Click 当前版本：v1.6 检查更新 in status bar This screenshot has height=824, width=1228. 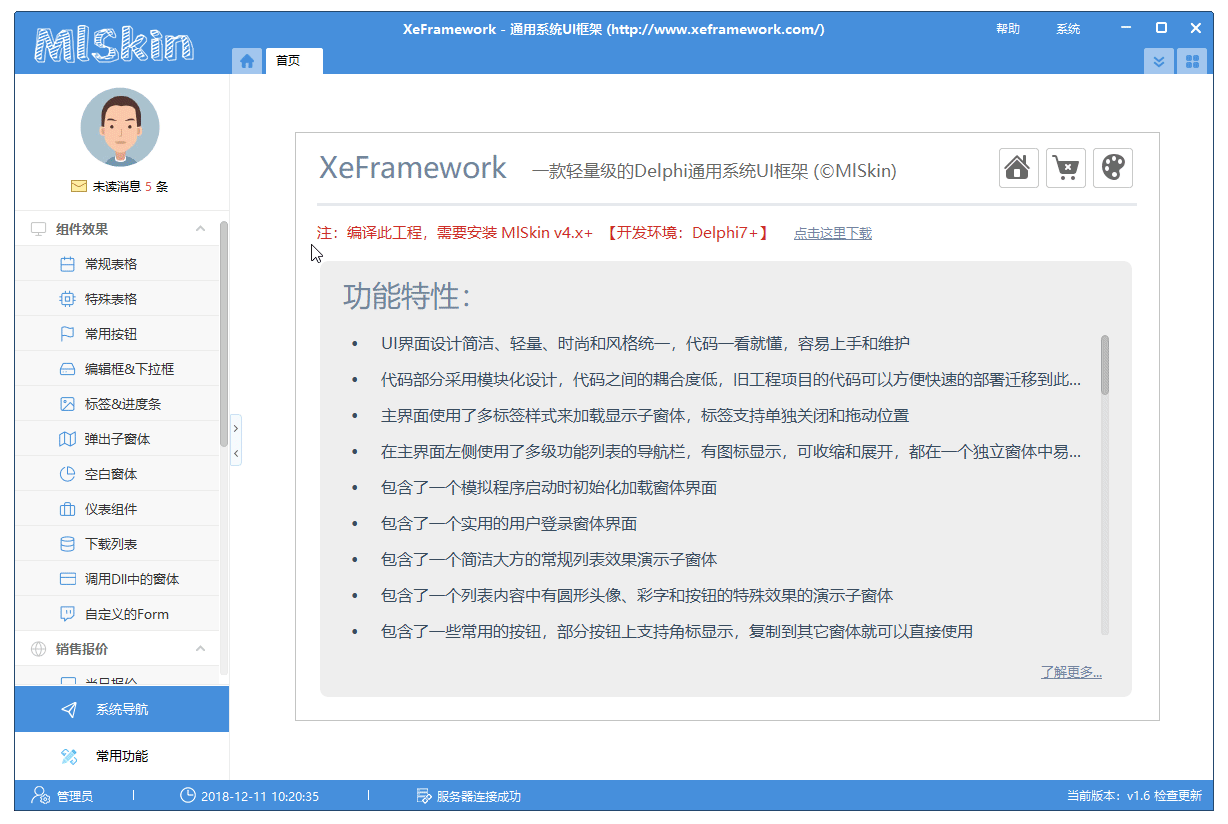pos(1134,796)
